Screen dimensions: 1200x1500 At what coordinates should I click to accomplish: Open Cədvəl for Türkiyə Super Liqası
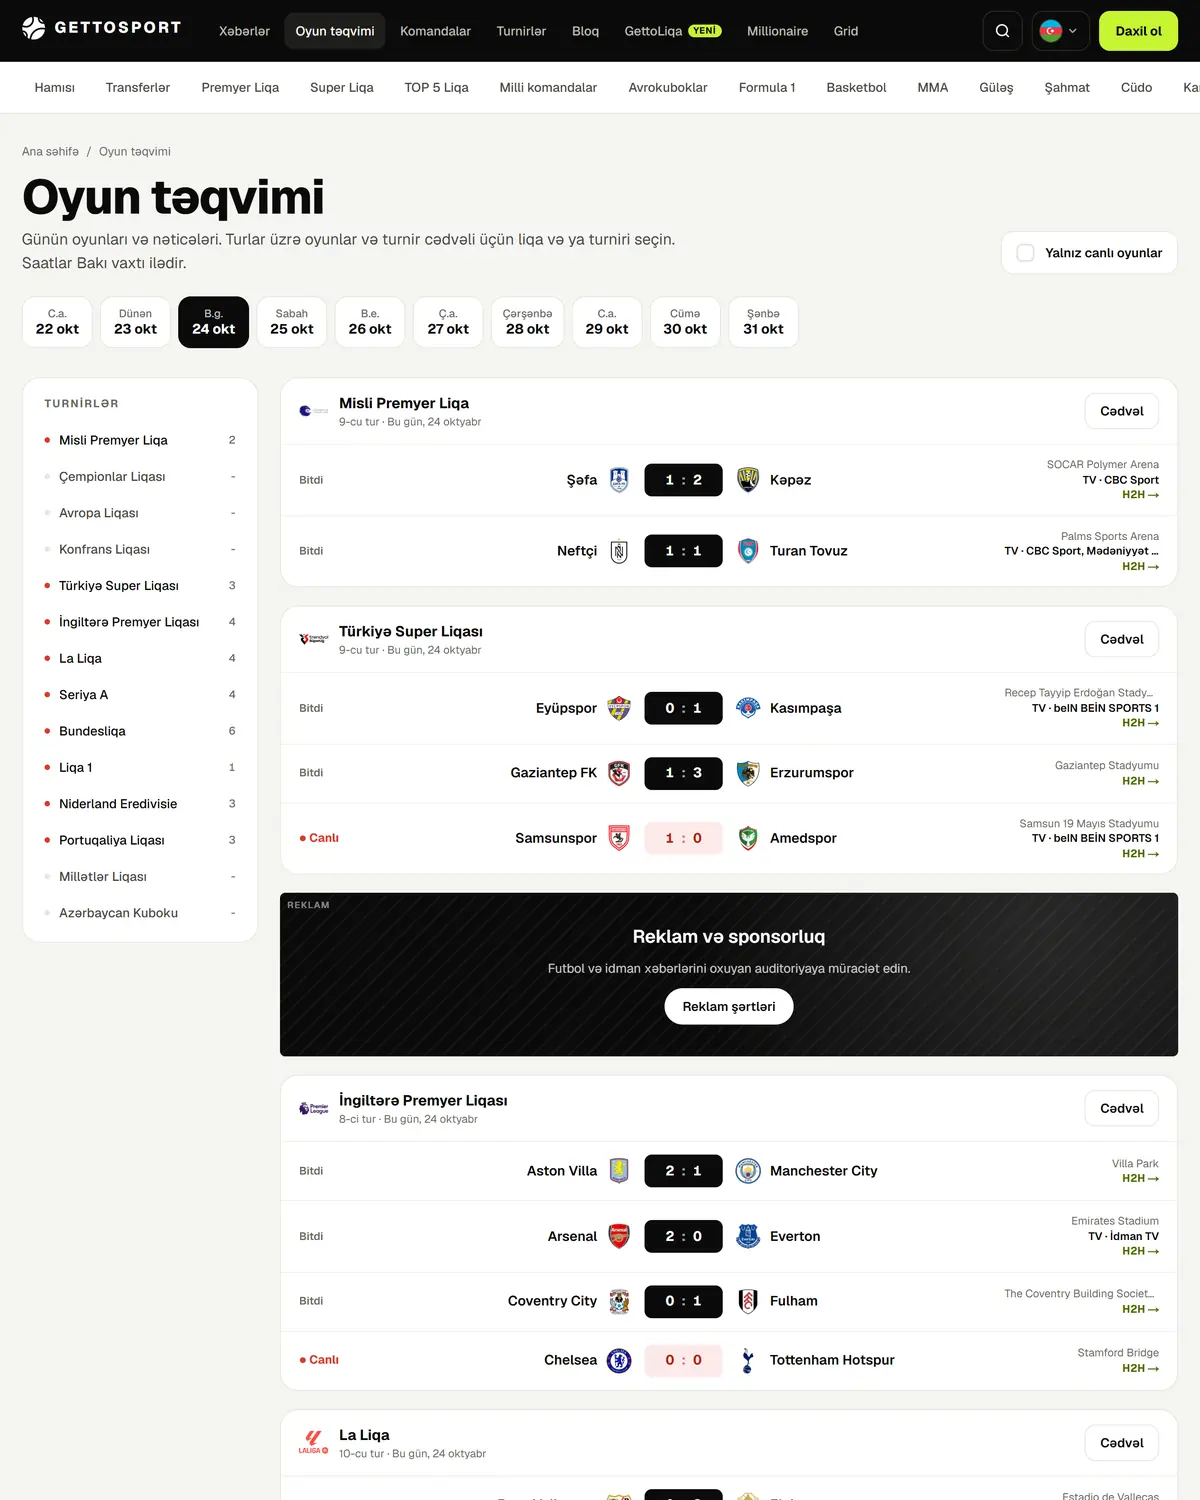tap(1122, 639)
